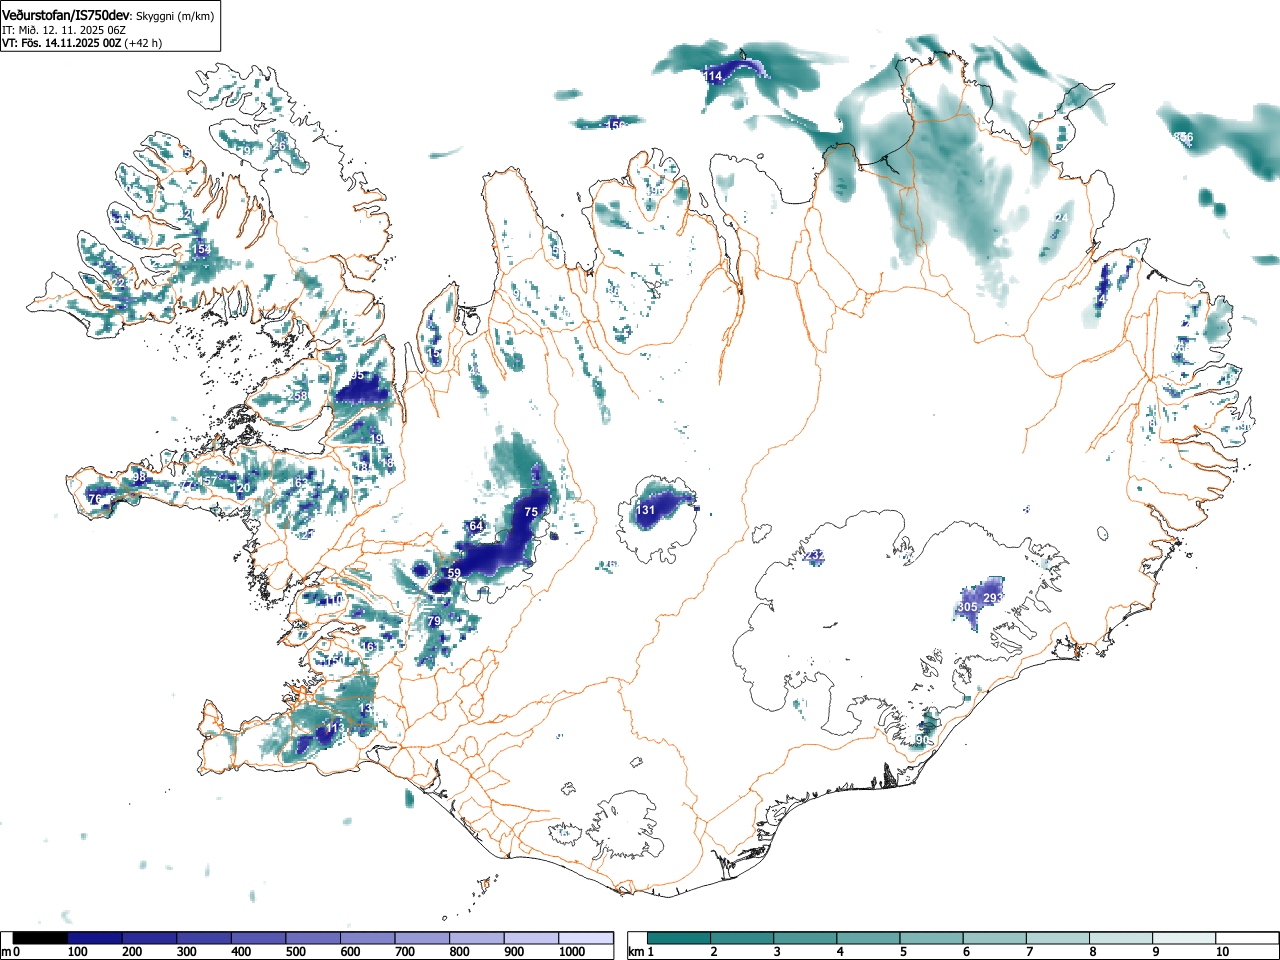Click the '258' visibility value in west Iceland
Viewport: 1280px width, 960px height.
coord(298,396)
